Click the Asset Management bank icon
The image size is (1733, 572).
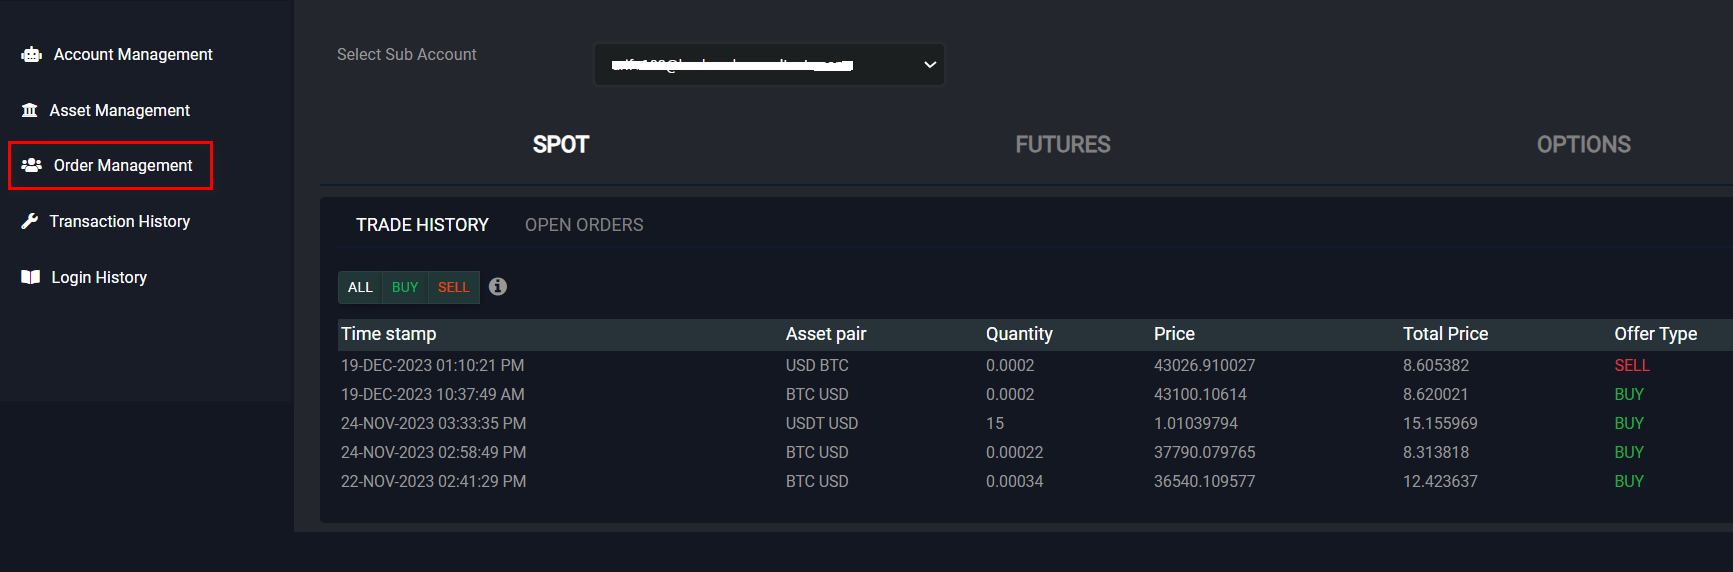pyautogui.click(x=30, y=110)
